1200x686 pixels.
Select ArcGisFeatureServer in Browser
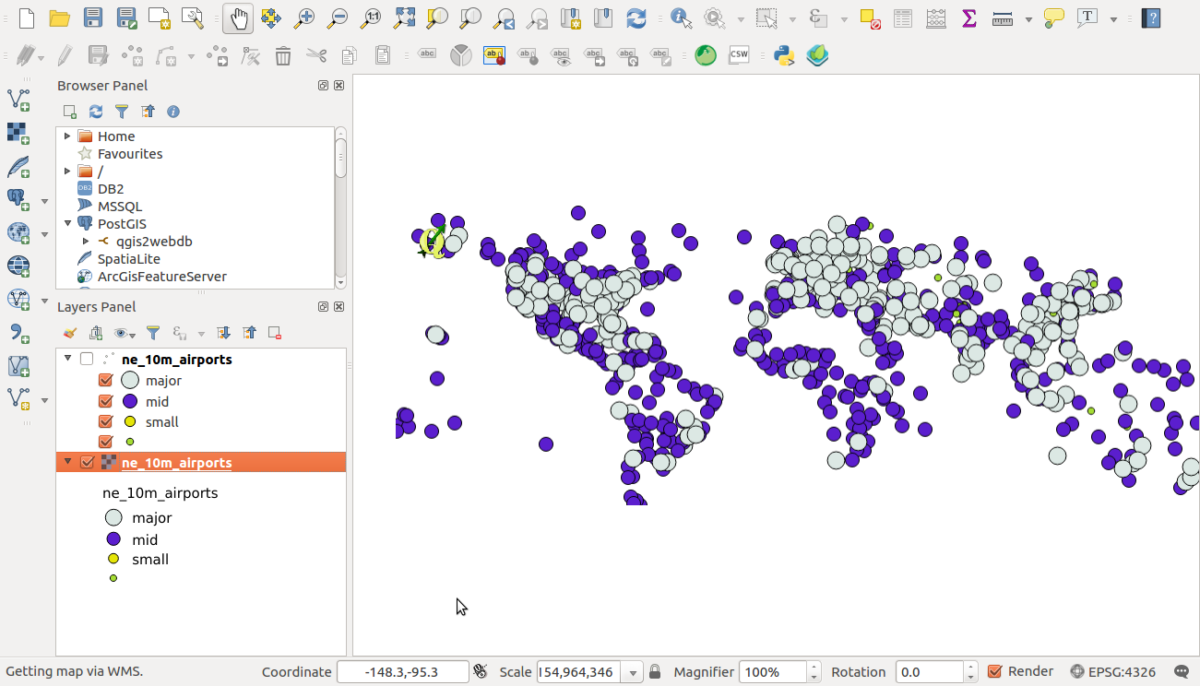point(161,276)
